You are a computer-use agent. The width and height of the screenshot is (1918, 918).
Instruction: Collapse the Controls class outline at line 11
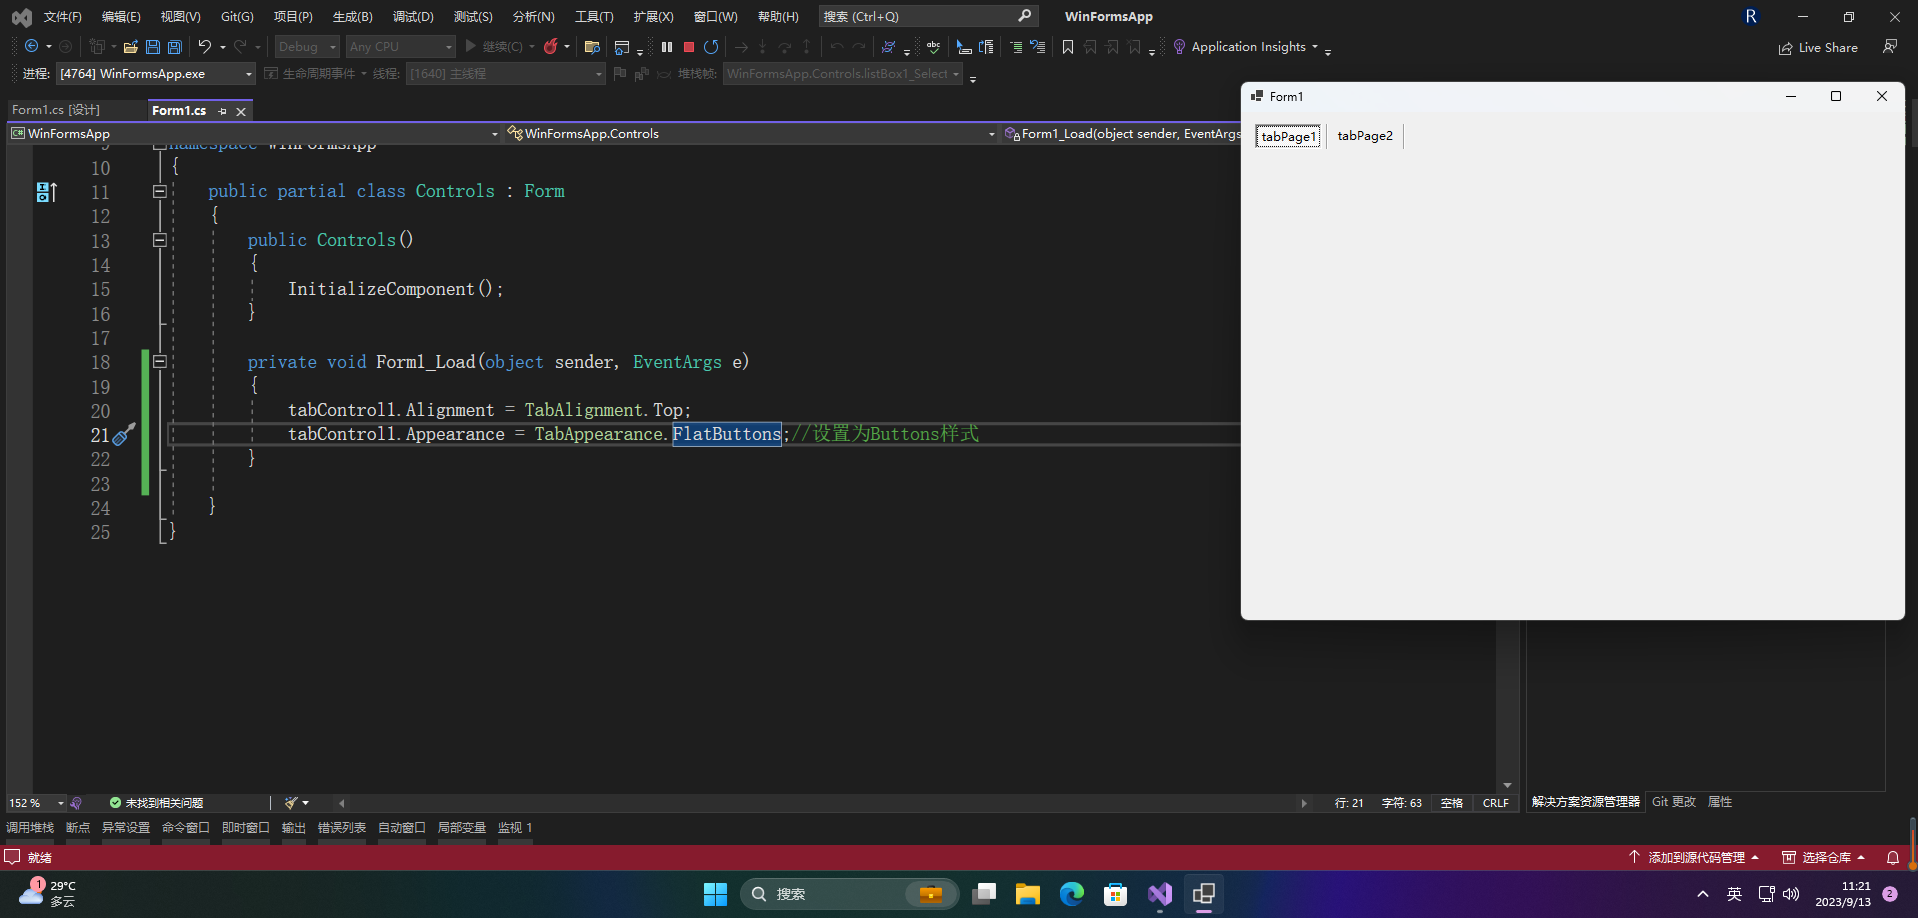click(x=160, y=191)
